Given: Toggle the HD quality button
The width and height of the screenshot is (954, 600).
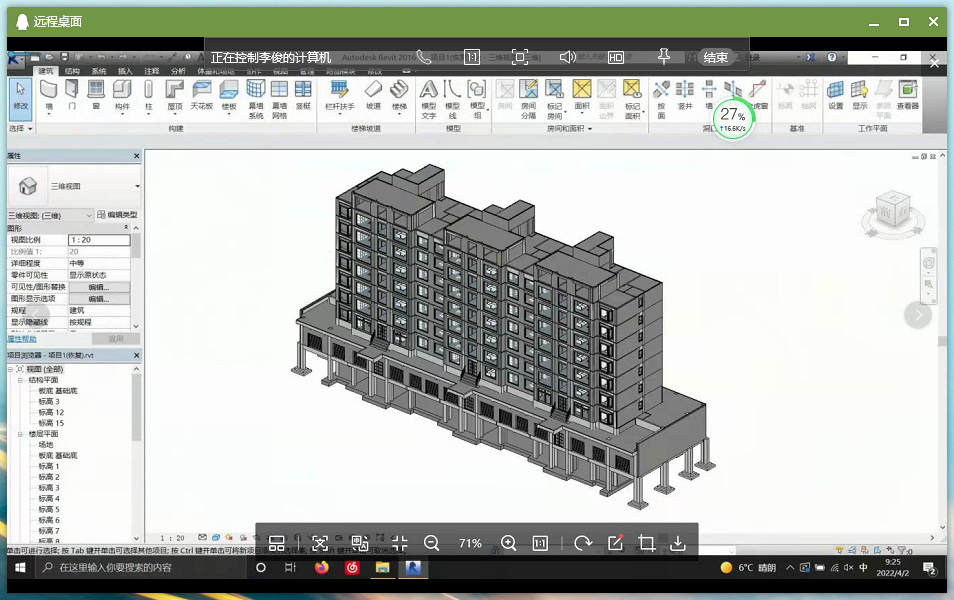Looking at the screenshot, I should pos(616,57).
